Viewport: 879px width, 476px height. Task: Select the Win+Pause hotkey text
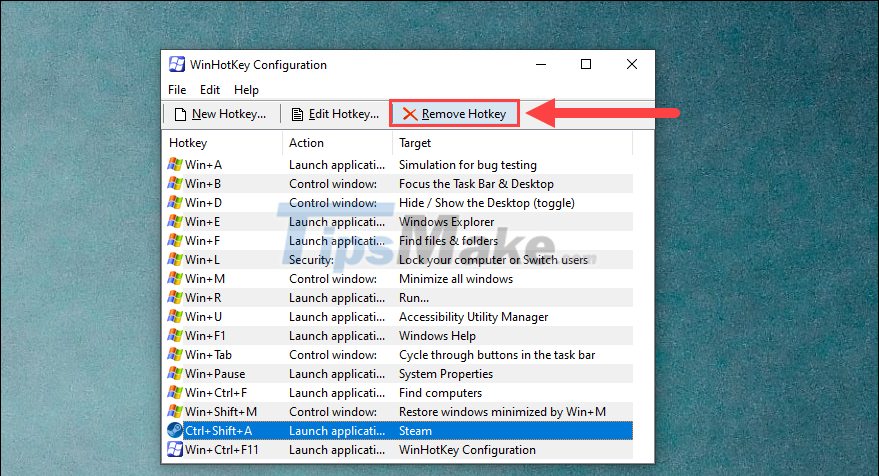(215, 374)
